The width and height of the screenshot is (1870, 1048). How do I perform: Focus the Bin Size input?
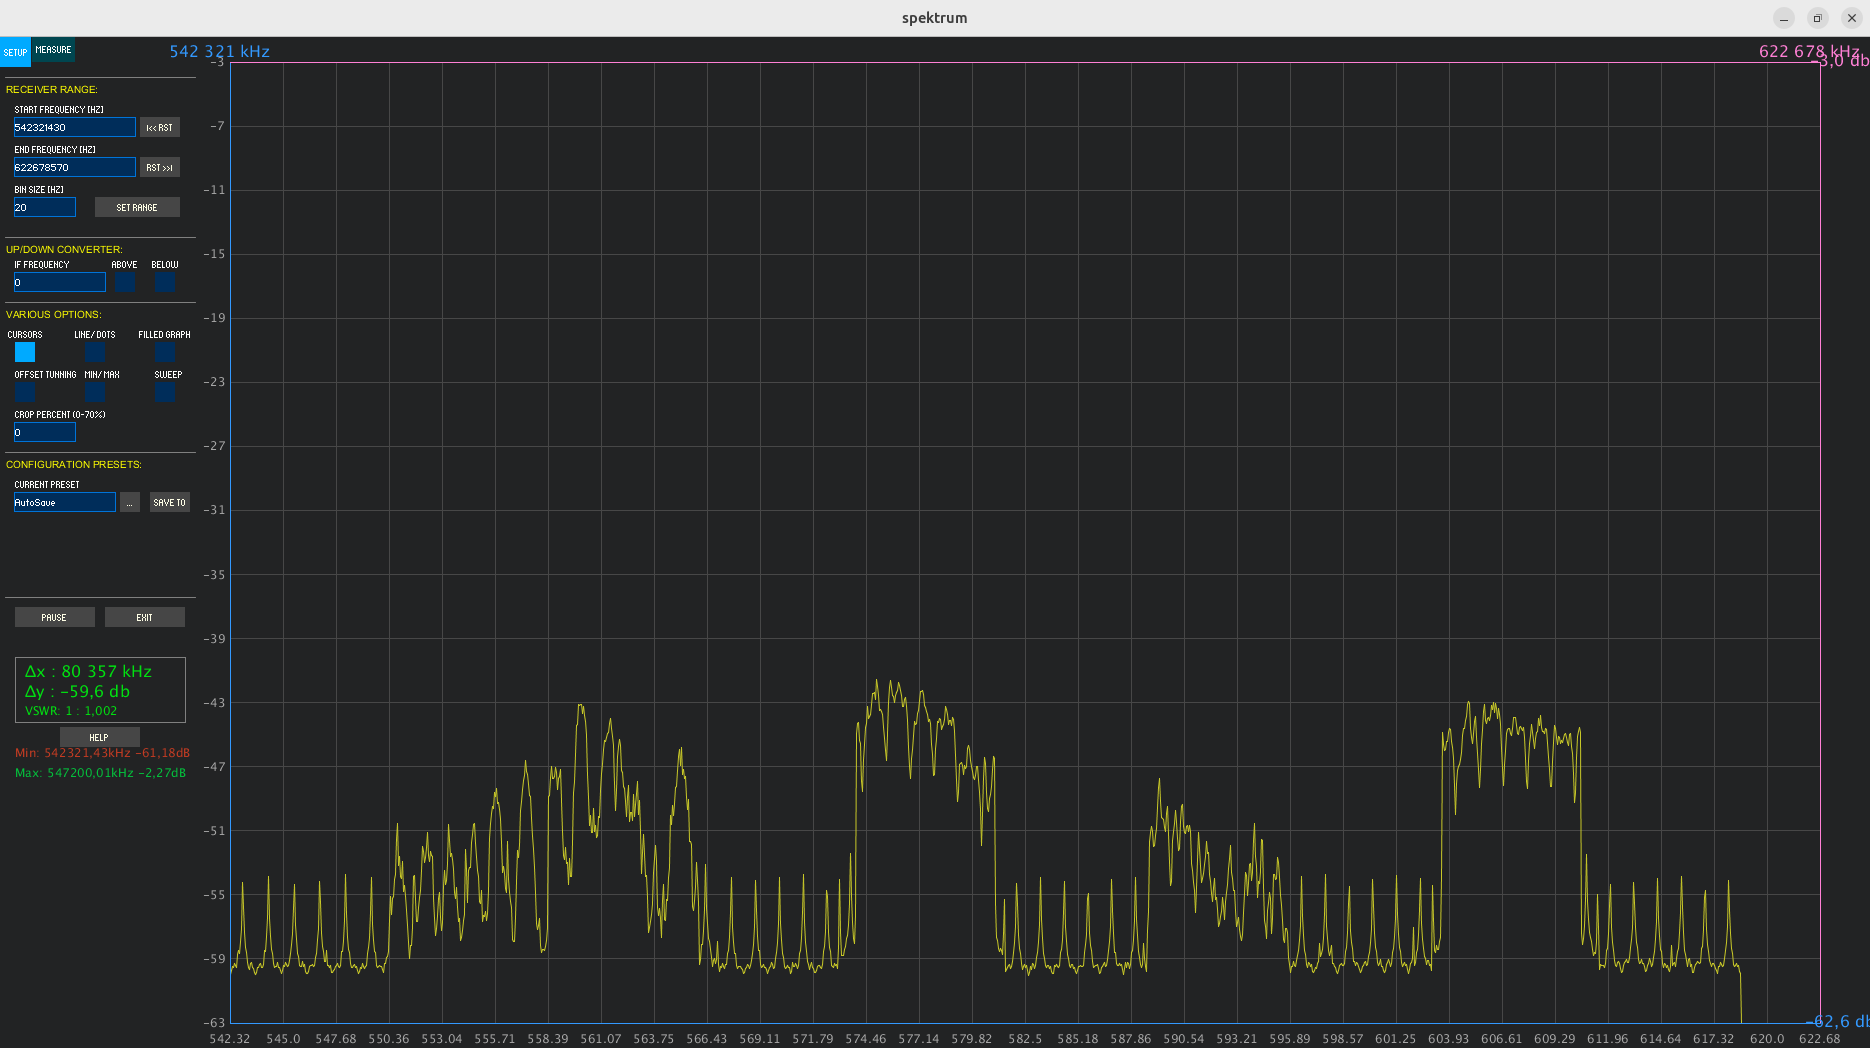44,207
